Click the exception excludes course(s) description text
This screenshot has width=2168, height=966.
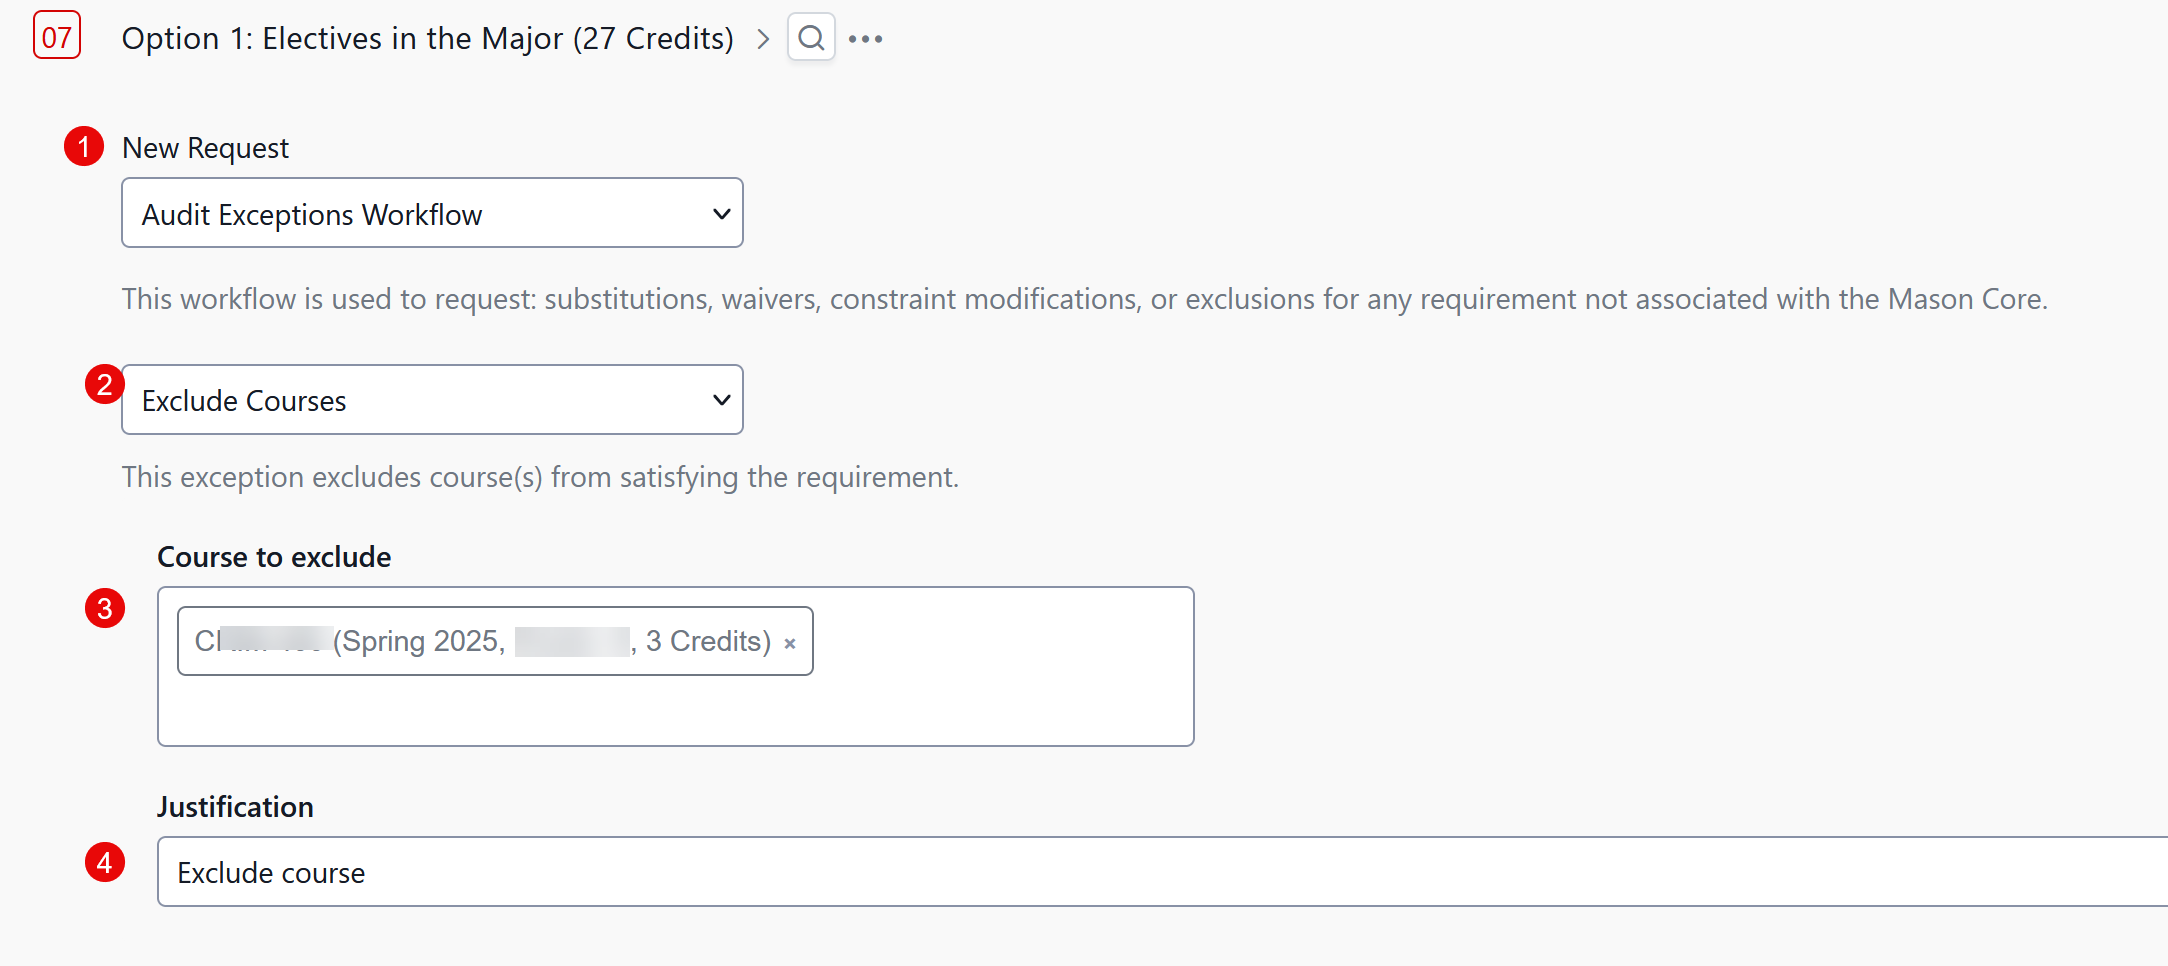pos(540,477)
